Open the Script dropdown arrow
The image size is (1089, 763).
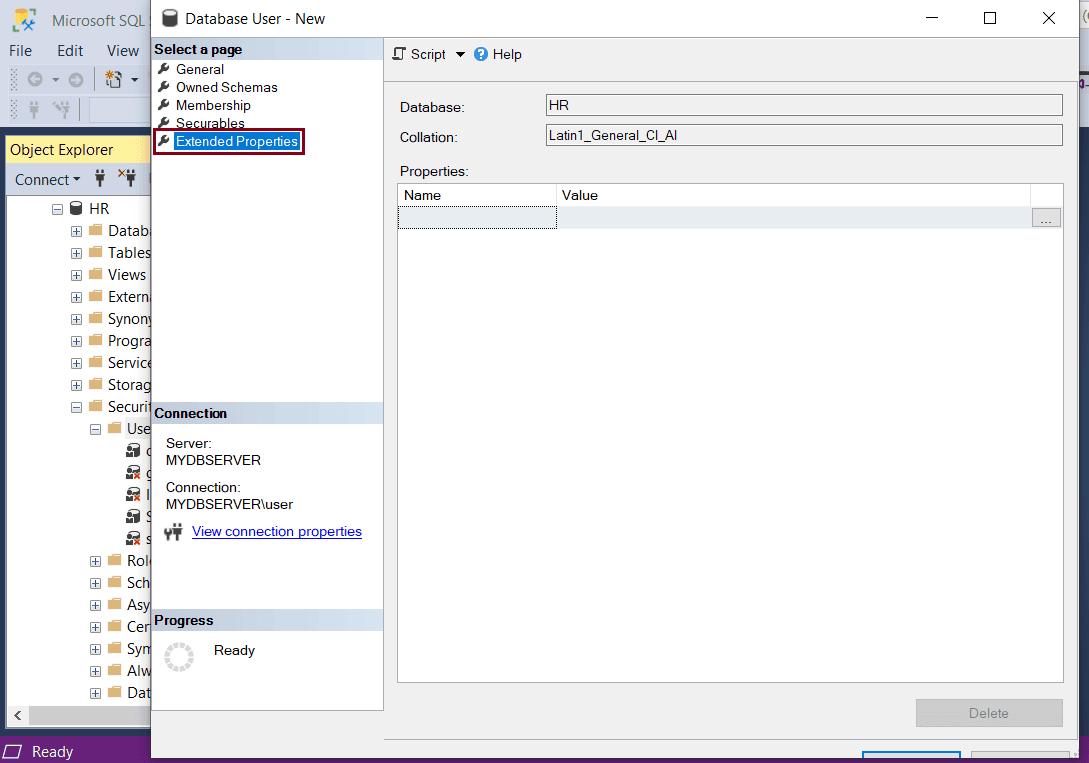tap(460, 54)
